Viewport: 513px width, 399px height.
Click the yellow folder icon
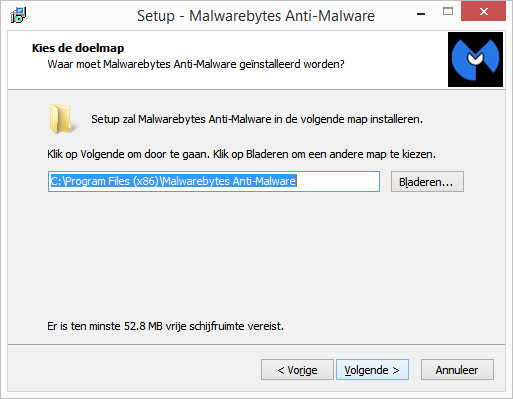pyautogui.click(x=62, y=119)
